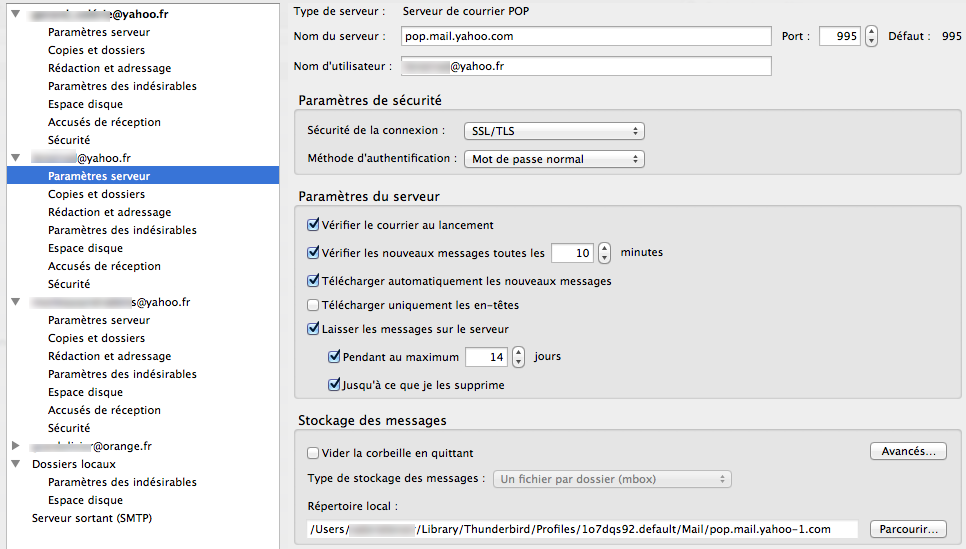
Task: Uncheck Laisser les messages sur le serveur
Action: (313, 329)
